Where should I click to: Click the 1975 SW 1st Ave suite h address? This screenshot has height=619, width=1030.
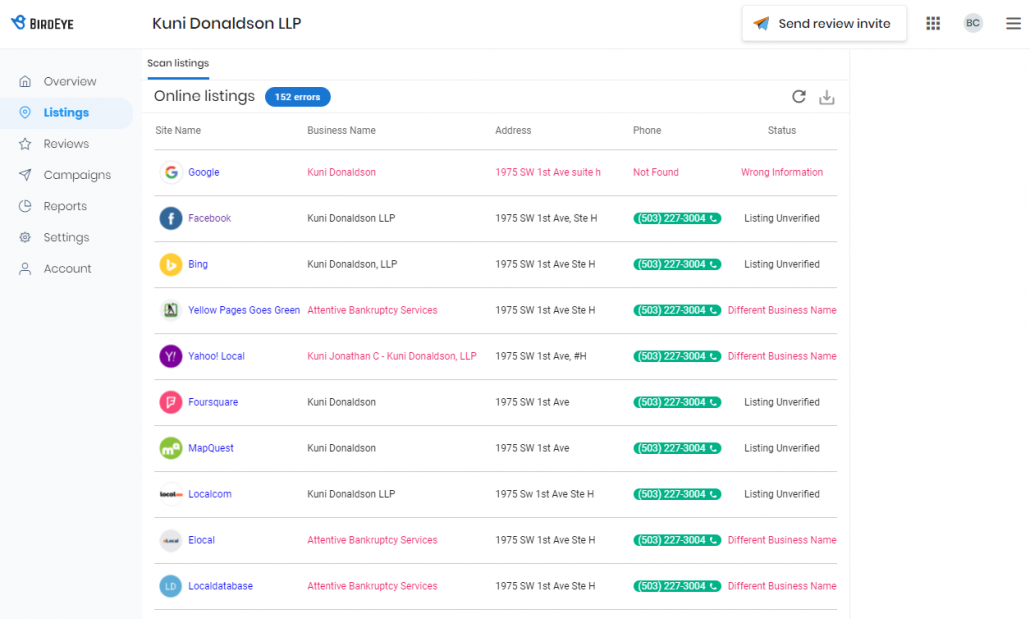548,172
